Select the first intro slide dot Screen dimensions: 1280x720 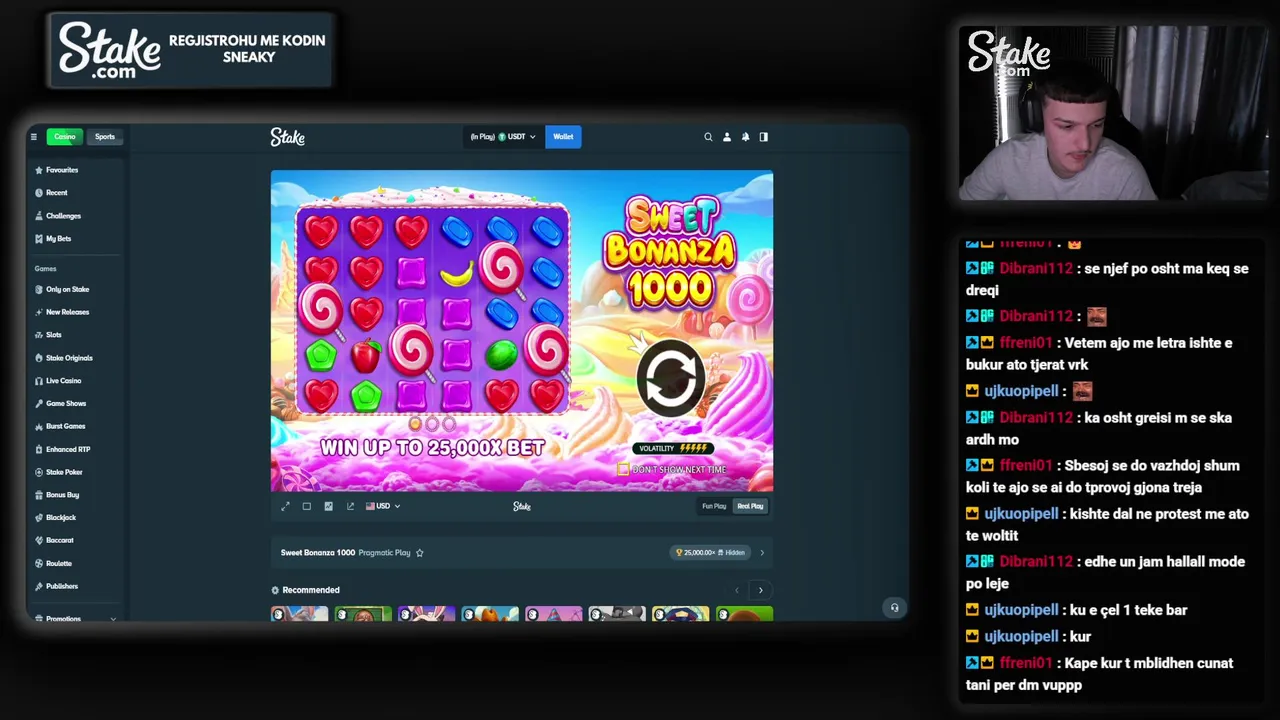click(415, 424)
